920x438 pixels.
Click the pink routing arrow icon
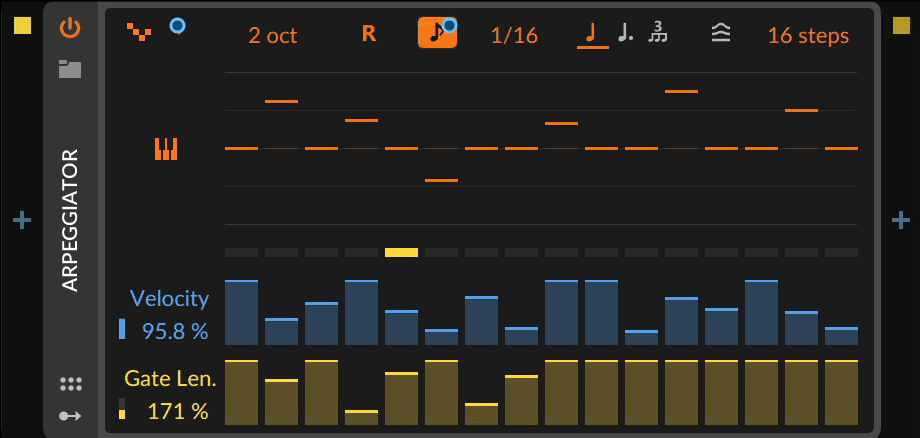tap(69, 415)
